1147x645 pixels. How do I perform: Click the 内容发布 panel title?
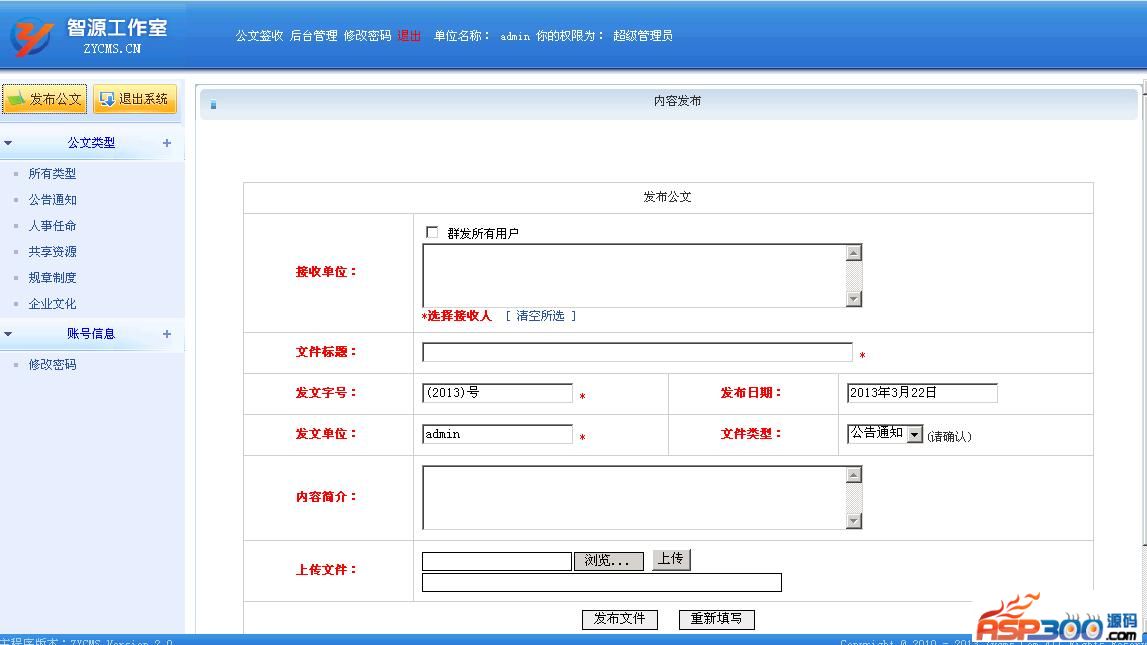click(x=677, y=101)
